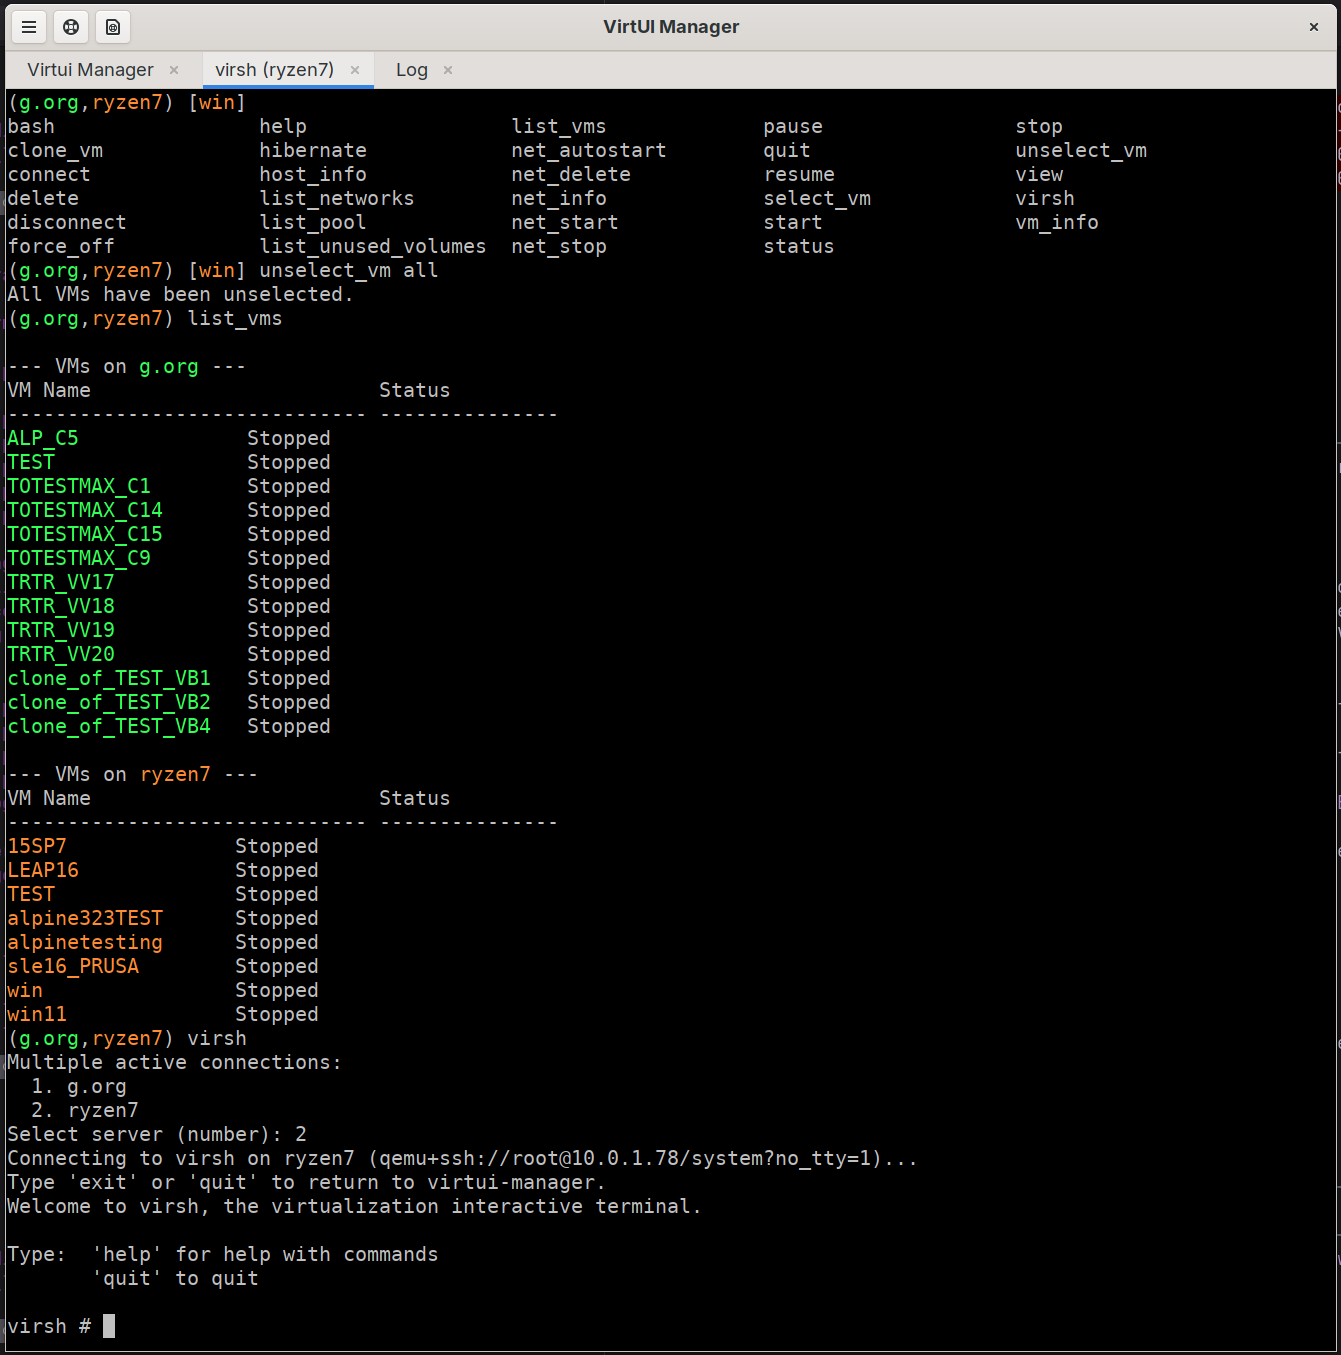Click the sle16_PRUSA VM name
The width and height of the screenshot is (1341, 1355).
pos(73,966)
